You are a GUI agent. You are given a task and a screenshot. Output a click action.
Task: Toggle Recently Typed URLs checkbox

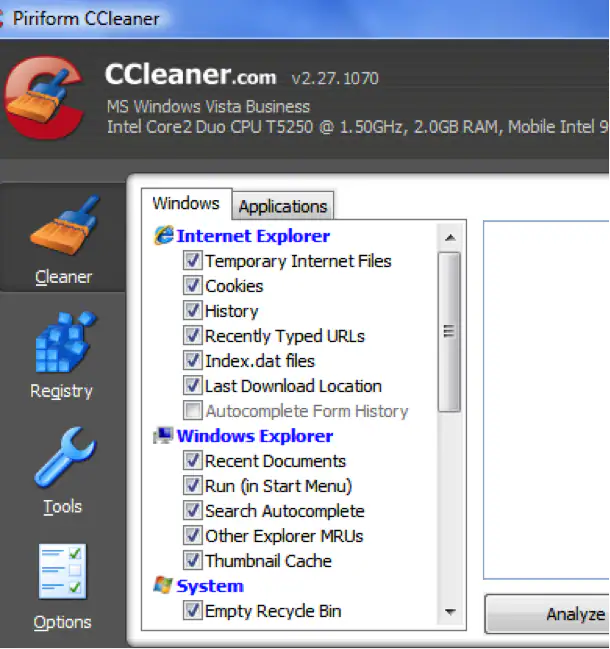pyautogui.click(x=192, y=336)
